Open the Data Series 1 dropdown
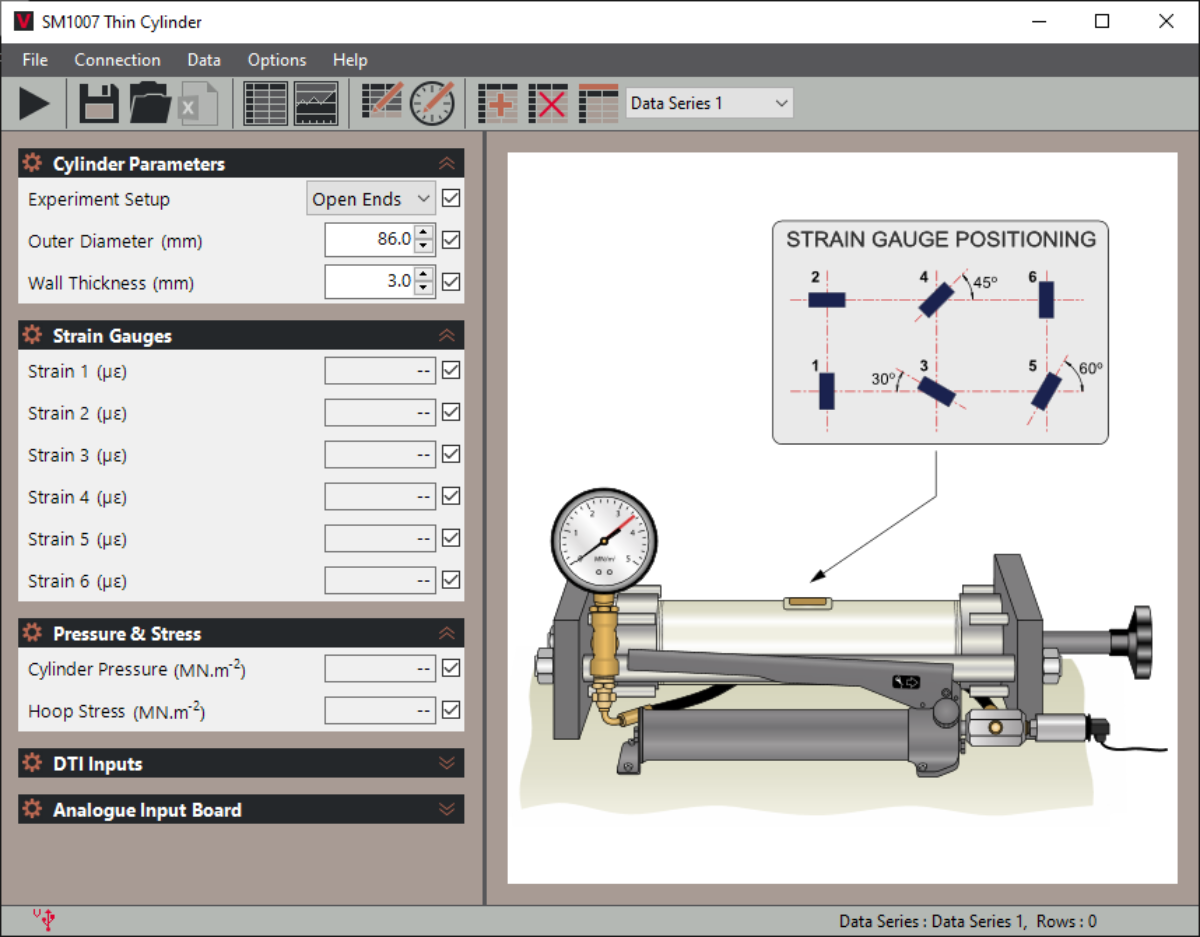 709,103
